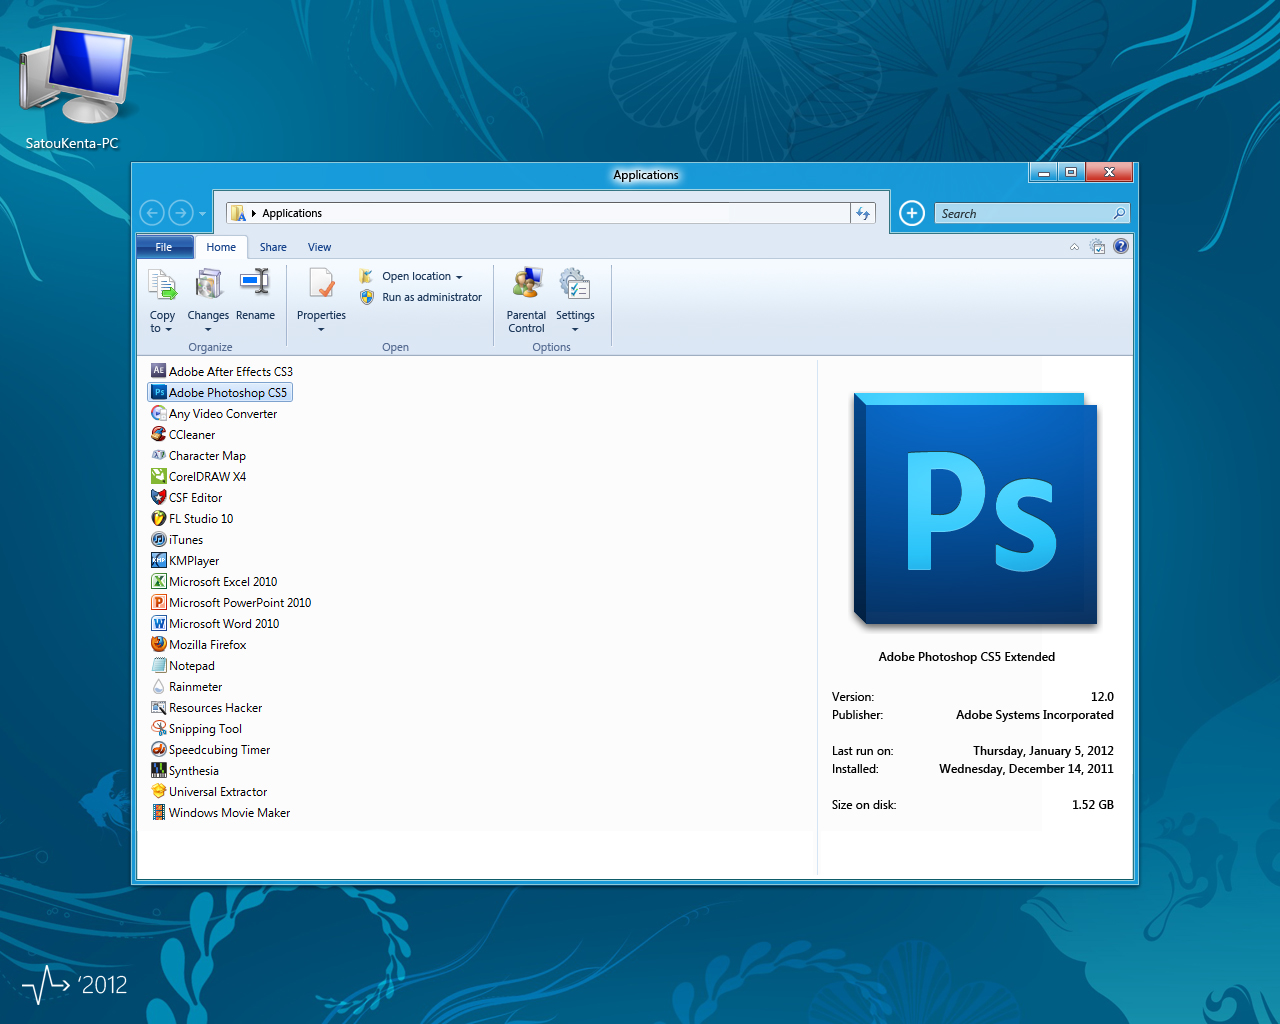
Task: Select the Mozilla Firefox icon
Action: [158, 644]
